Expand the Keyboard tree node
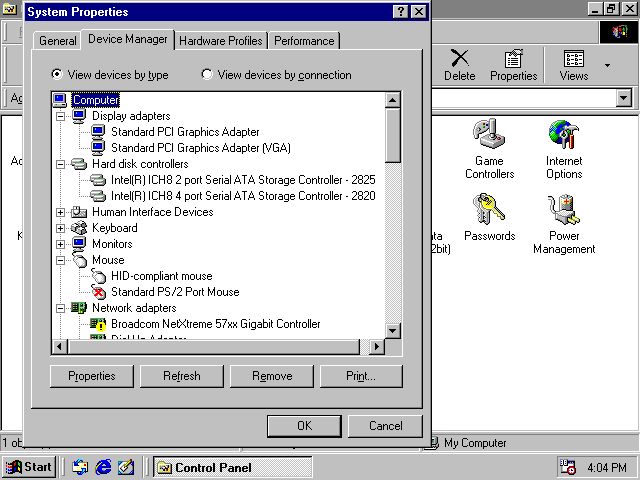The image size is (640, 480). pos(61,228)
